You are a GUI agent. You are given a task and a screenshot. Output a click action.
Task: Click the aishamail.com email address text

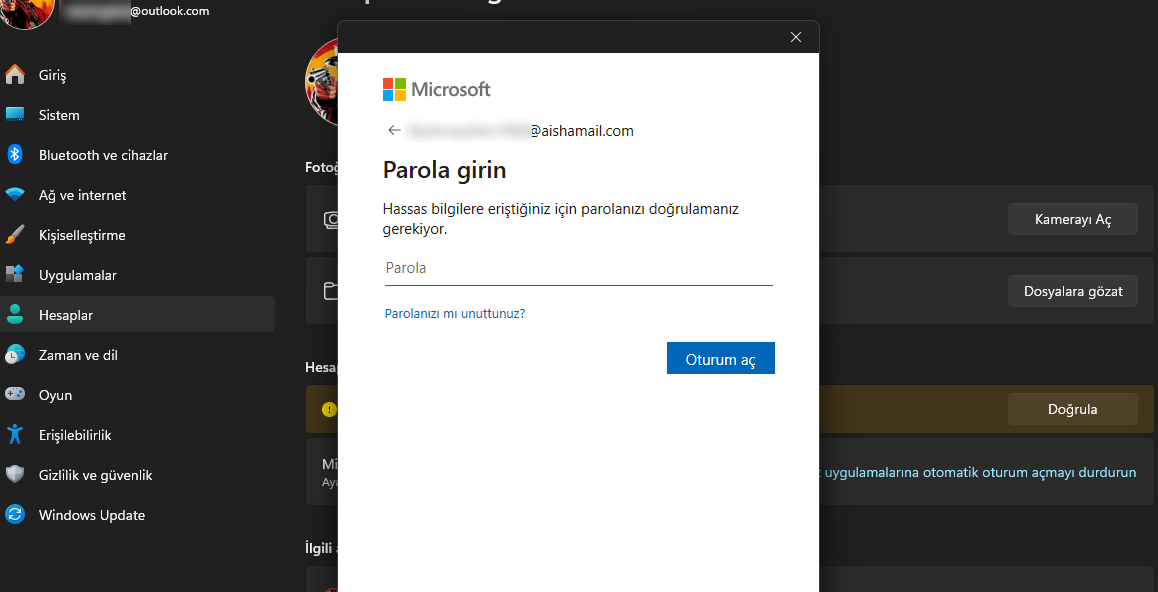tap(521, 131)
